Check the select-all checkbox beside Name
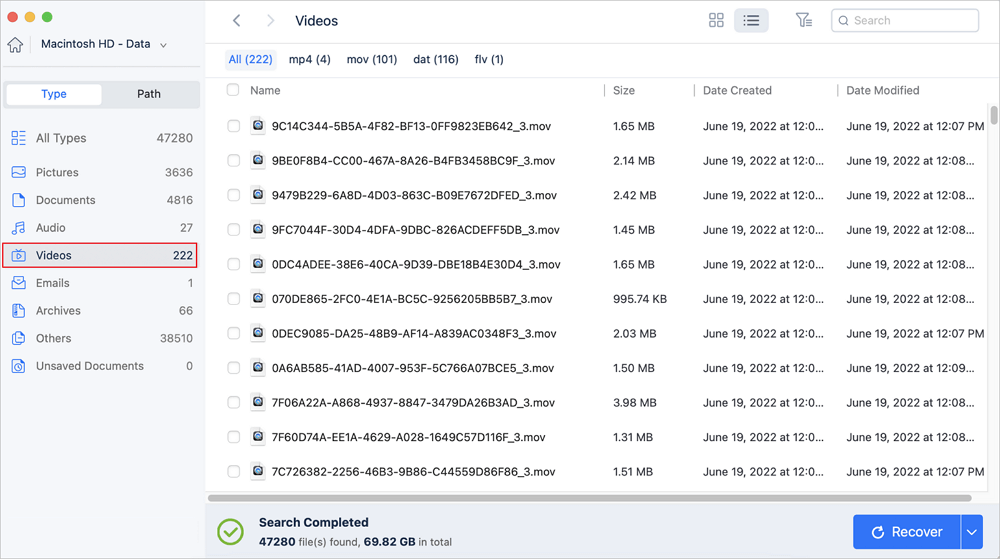 (233, 90)
